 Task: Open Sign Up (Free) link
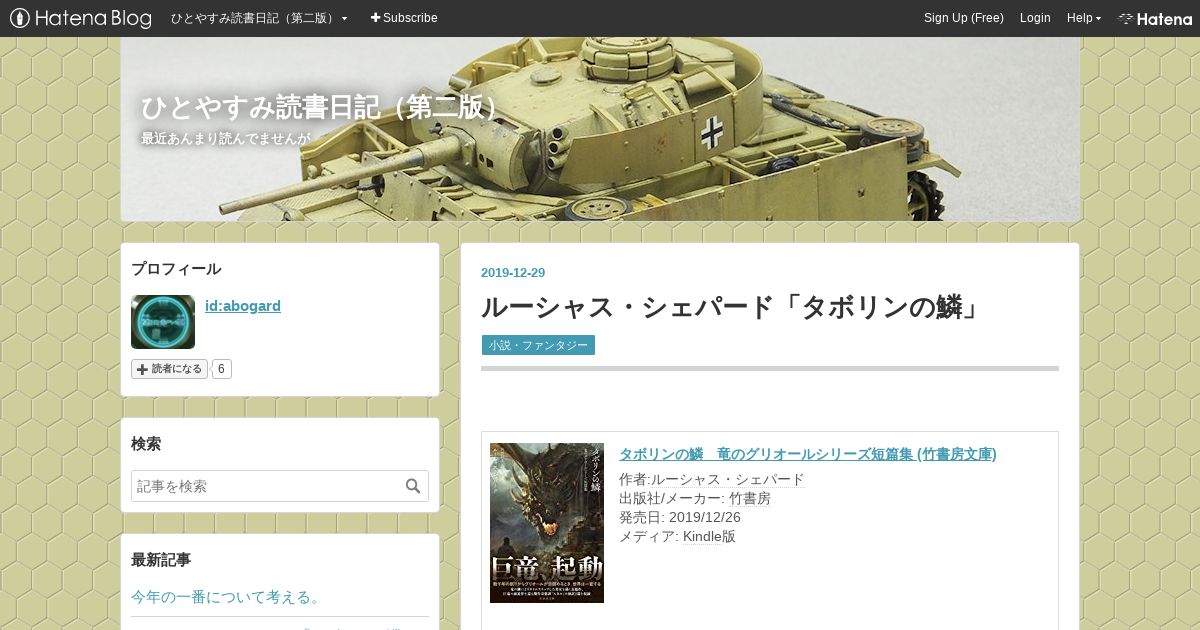(x=963, y=18)
